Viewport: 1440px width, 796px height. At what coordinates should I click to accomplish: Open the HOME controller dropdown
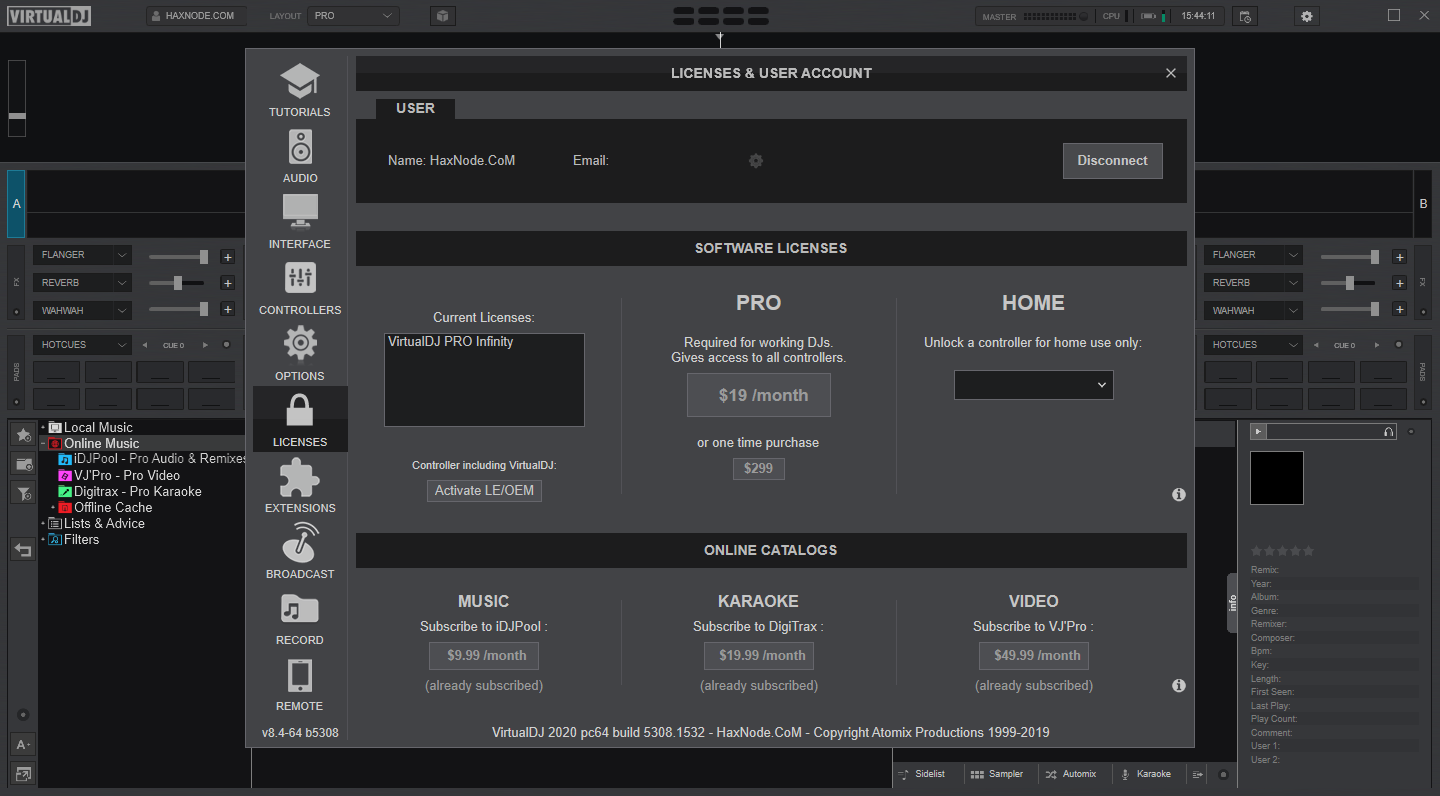(1034, 385)
